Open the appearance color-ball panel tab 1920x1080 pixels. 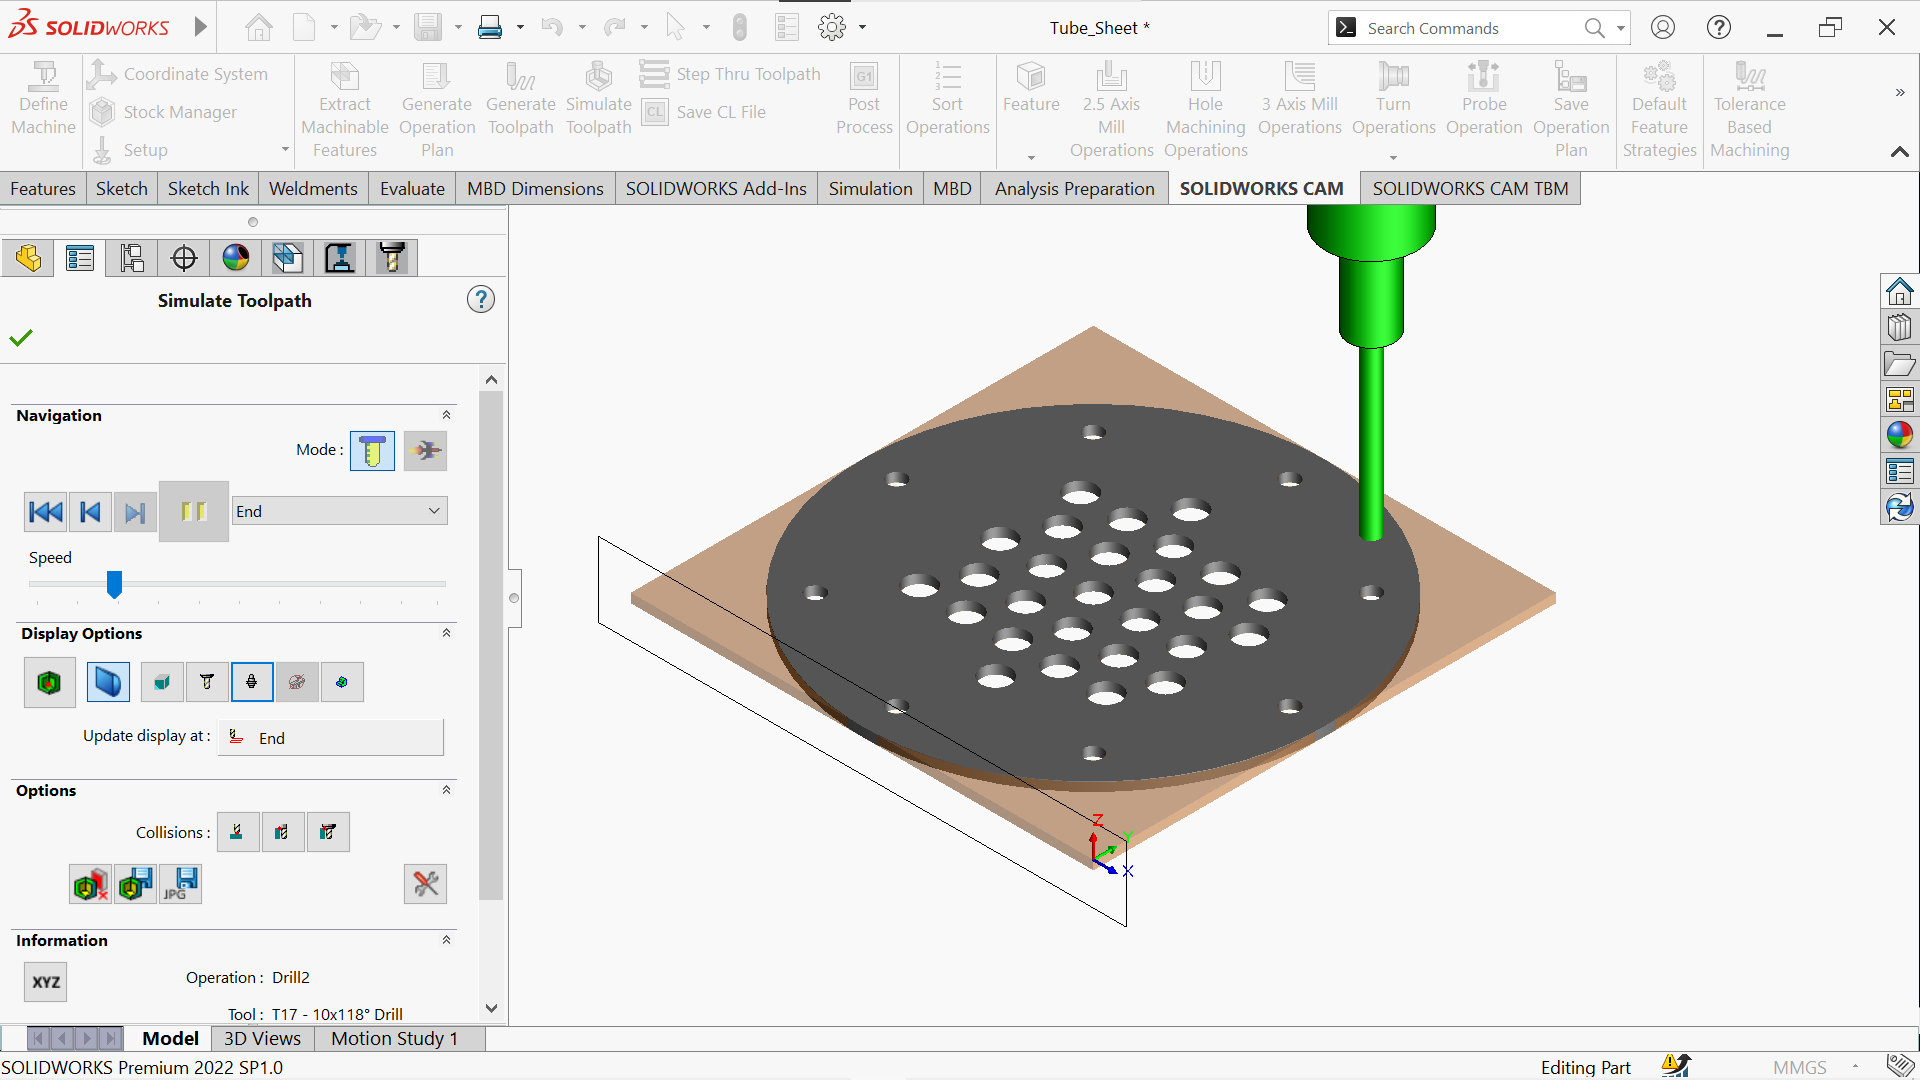coord(236,258)
